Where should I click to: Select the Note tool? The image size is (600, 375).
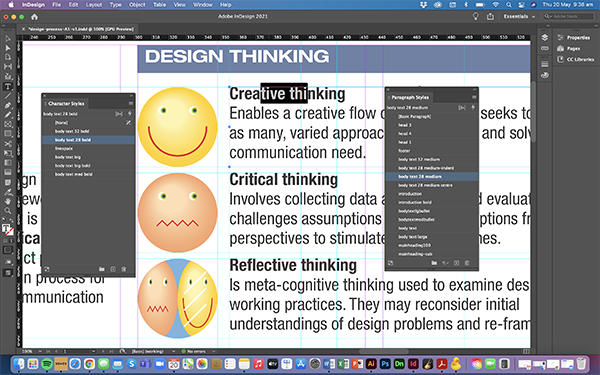(8, 182)
